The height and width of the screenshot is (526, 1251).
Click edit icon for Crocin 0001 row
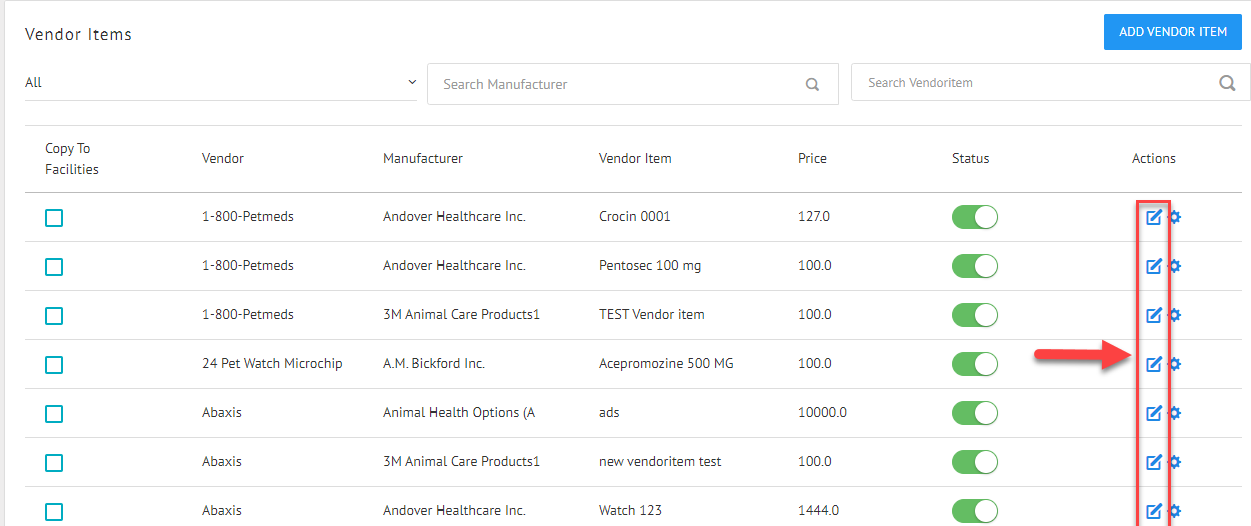tap(1153, 217)
